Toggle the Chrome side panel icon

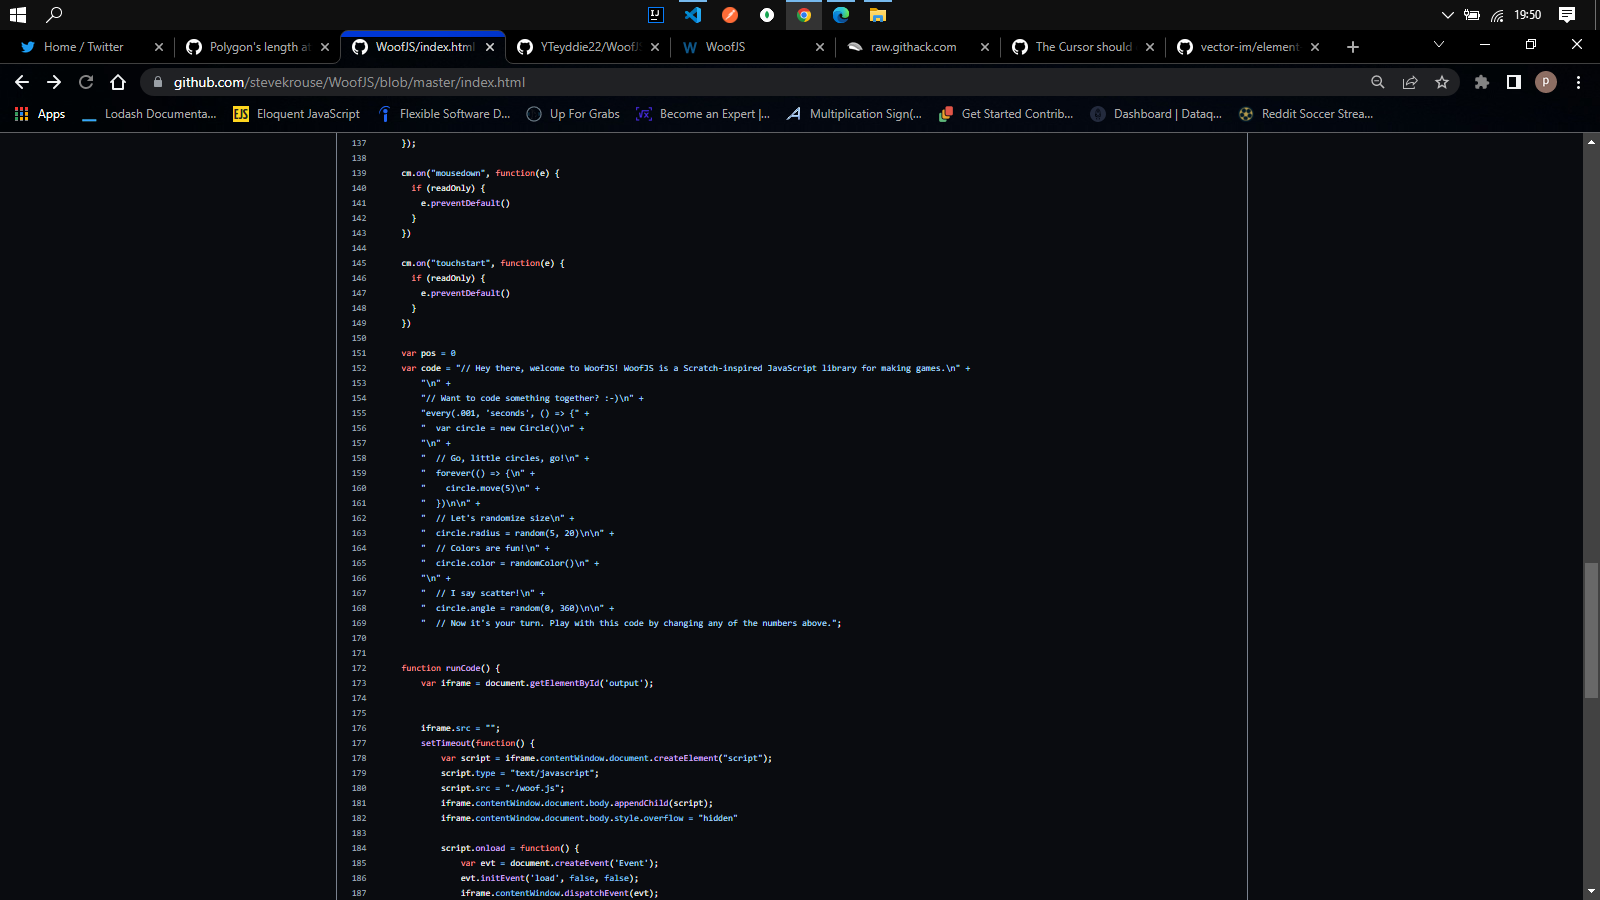click(x=1513, y=82)
